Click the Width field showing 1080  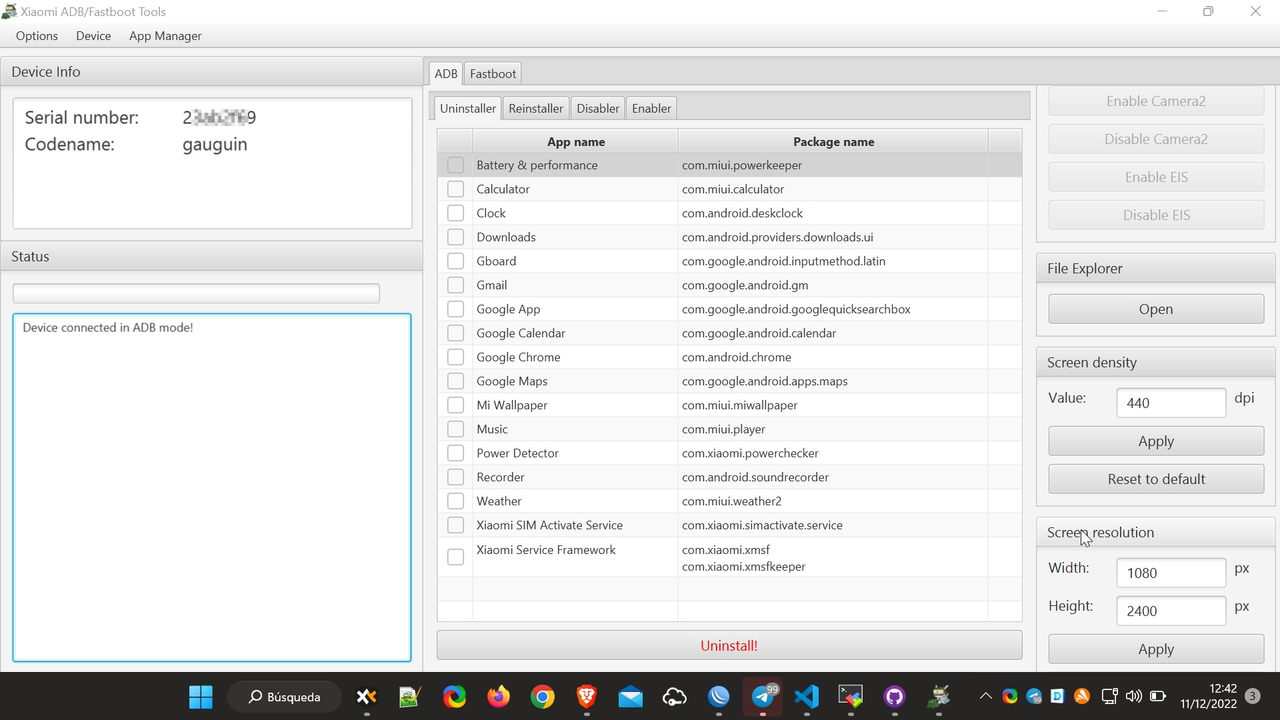coord(1171,573)
